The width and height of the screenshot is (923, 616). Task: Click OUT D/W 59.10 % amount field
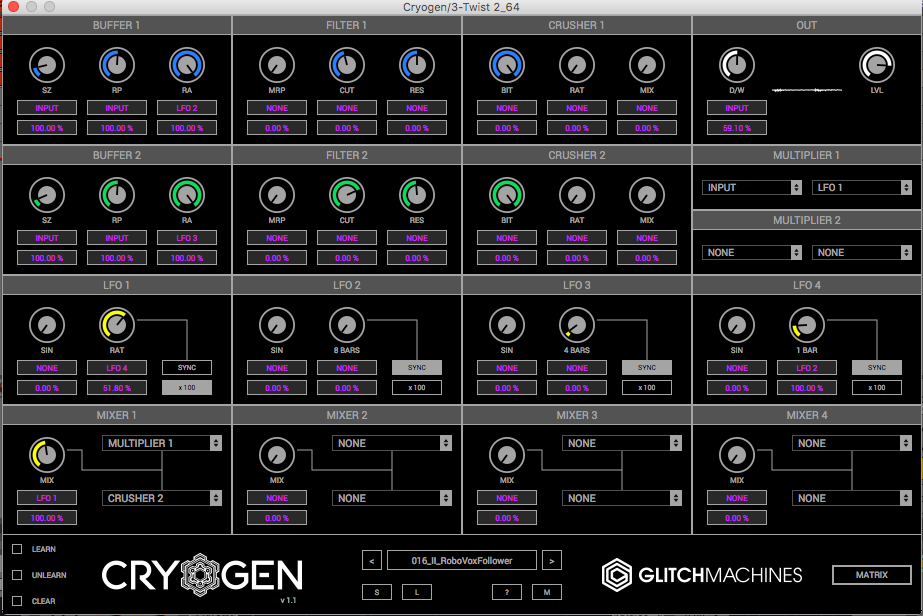tap(736, 128)
